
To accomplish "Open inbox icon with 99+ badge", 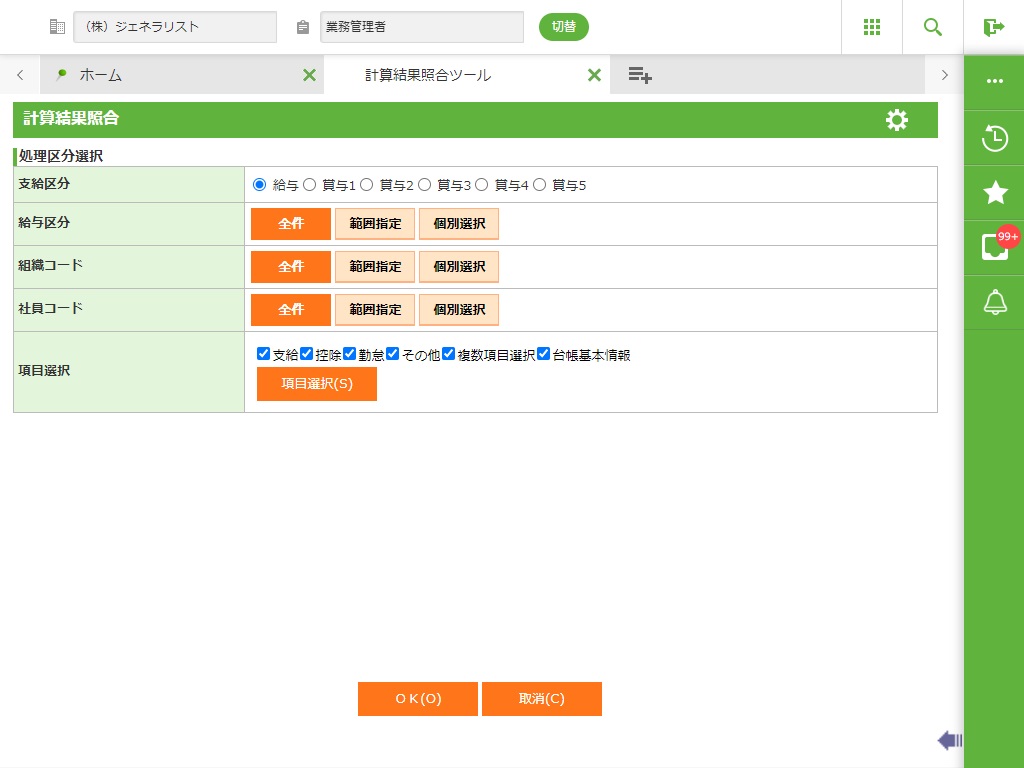I will point(994,247).
